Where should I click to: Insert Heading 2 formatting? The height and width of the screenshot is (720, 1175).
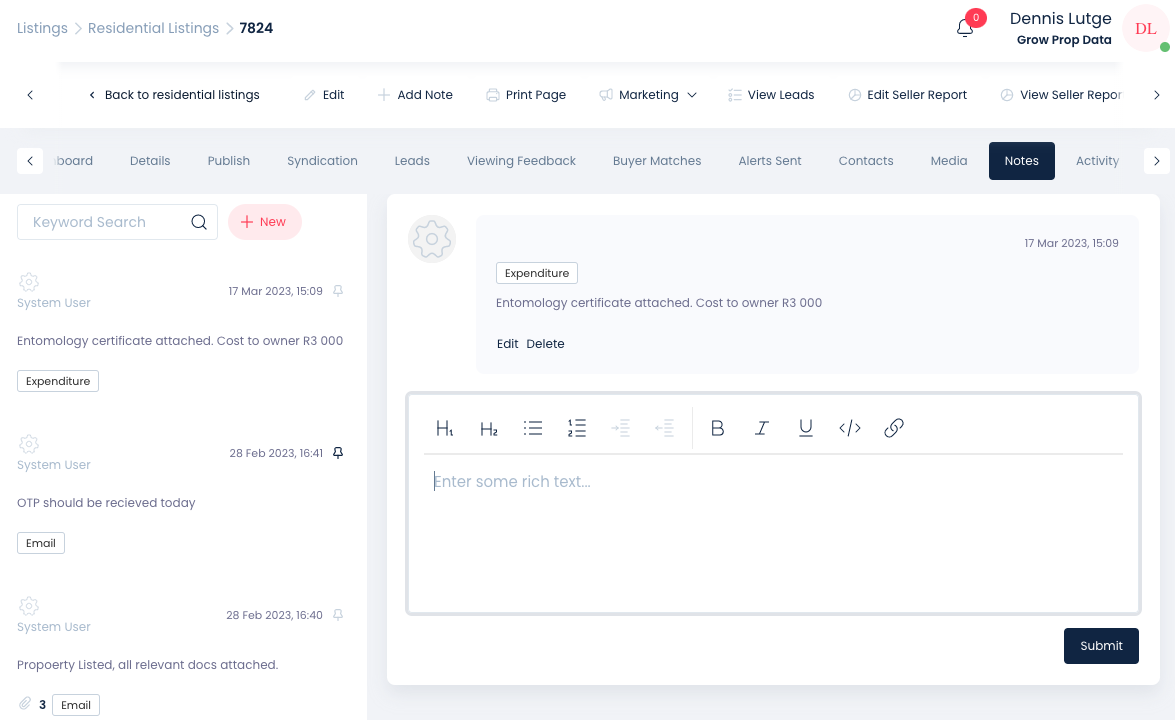pos(489,428)
